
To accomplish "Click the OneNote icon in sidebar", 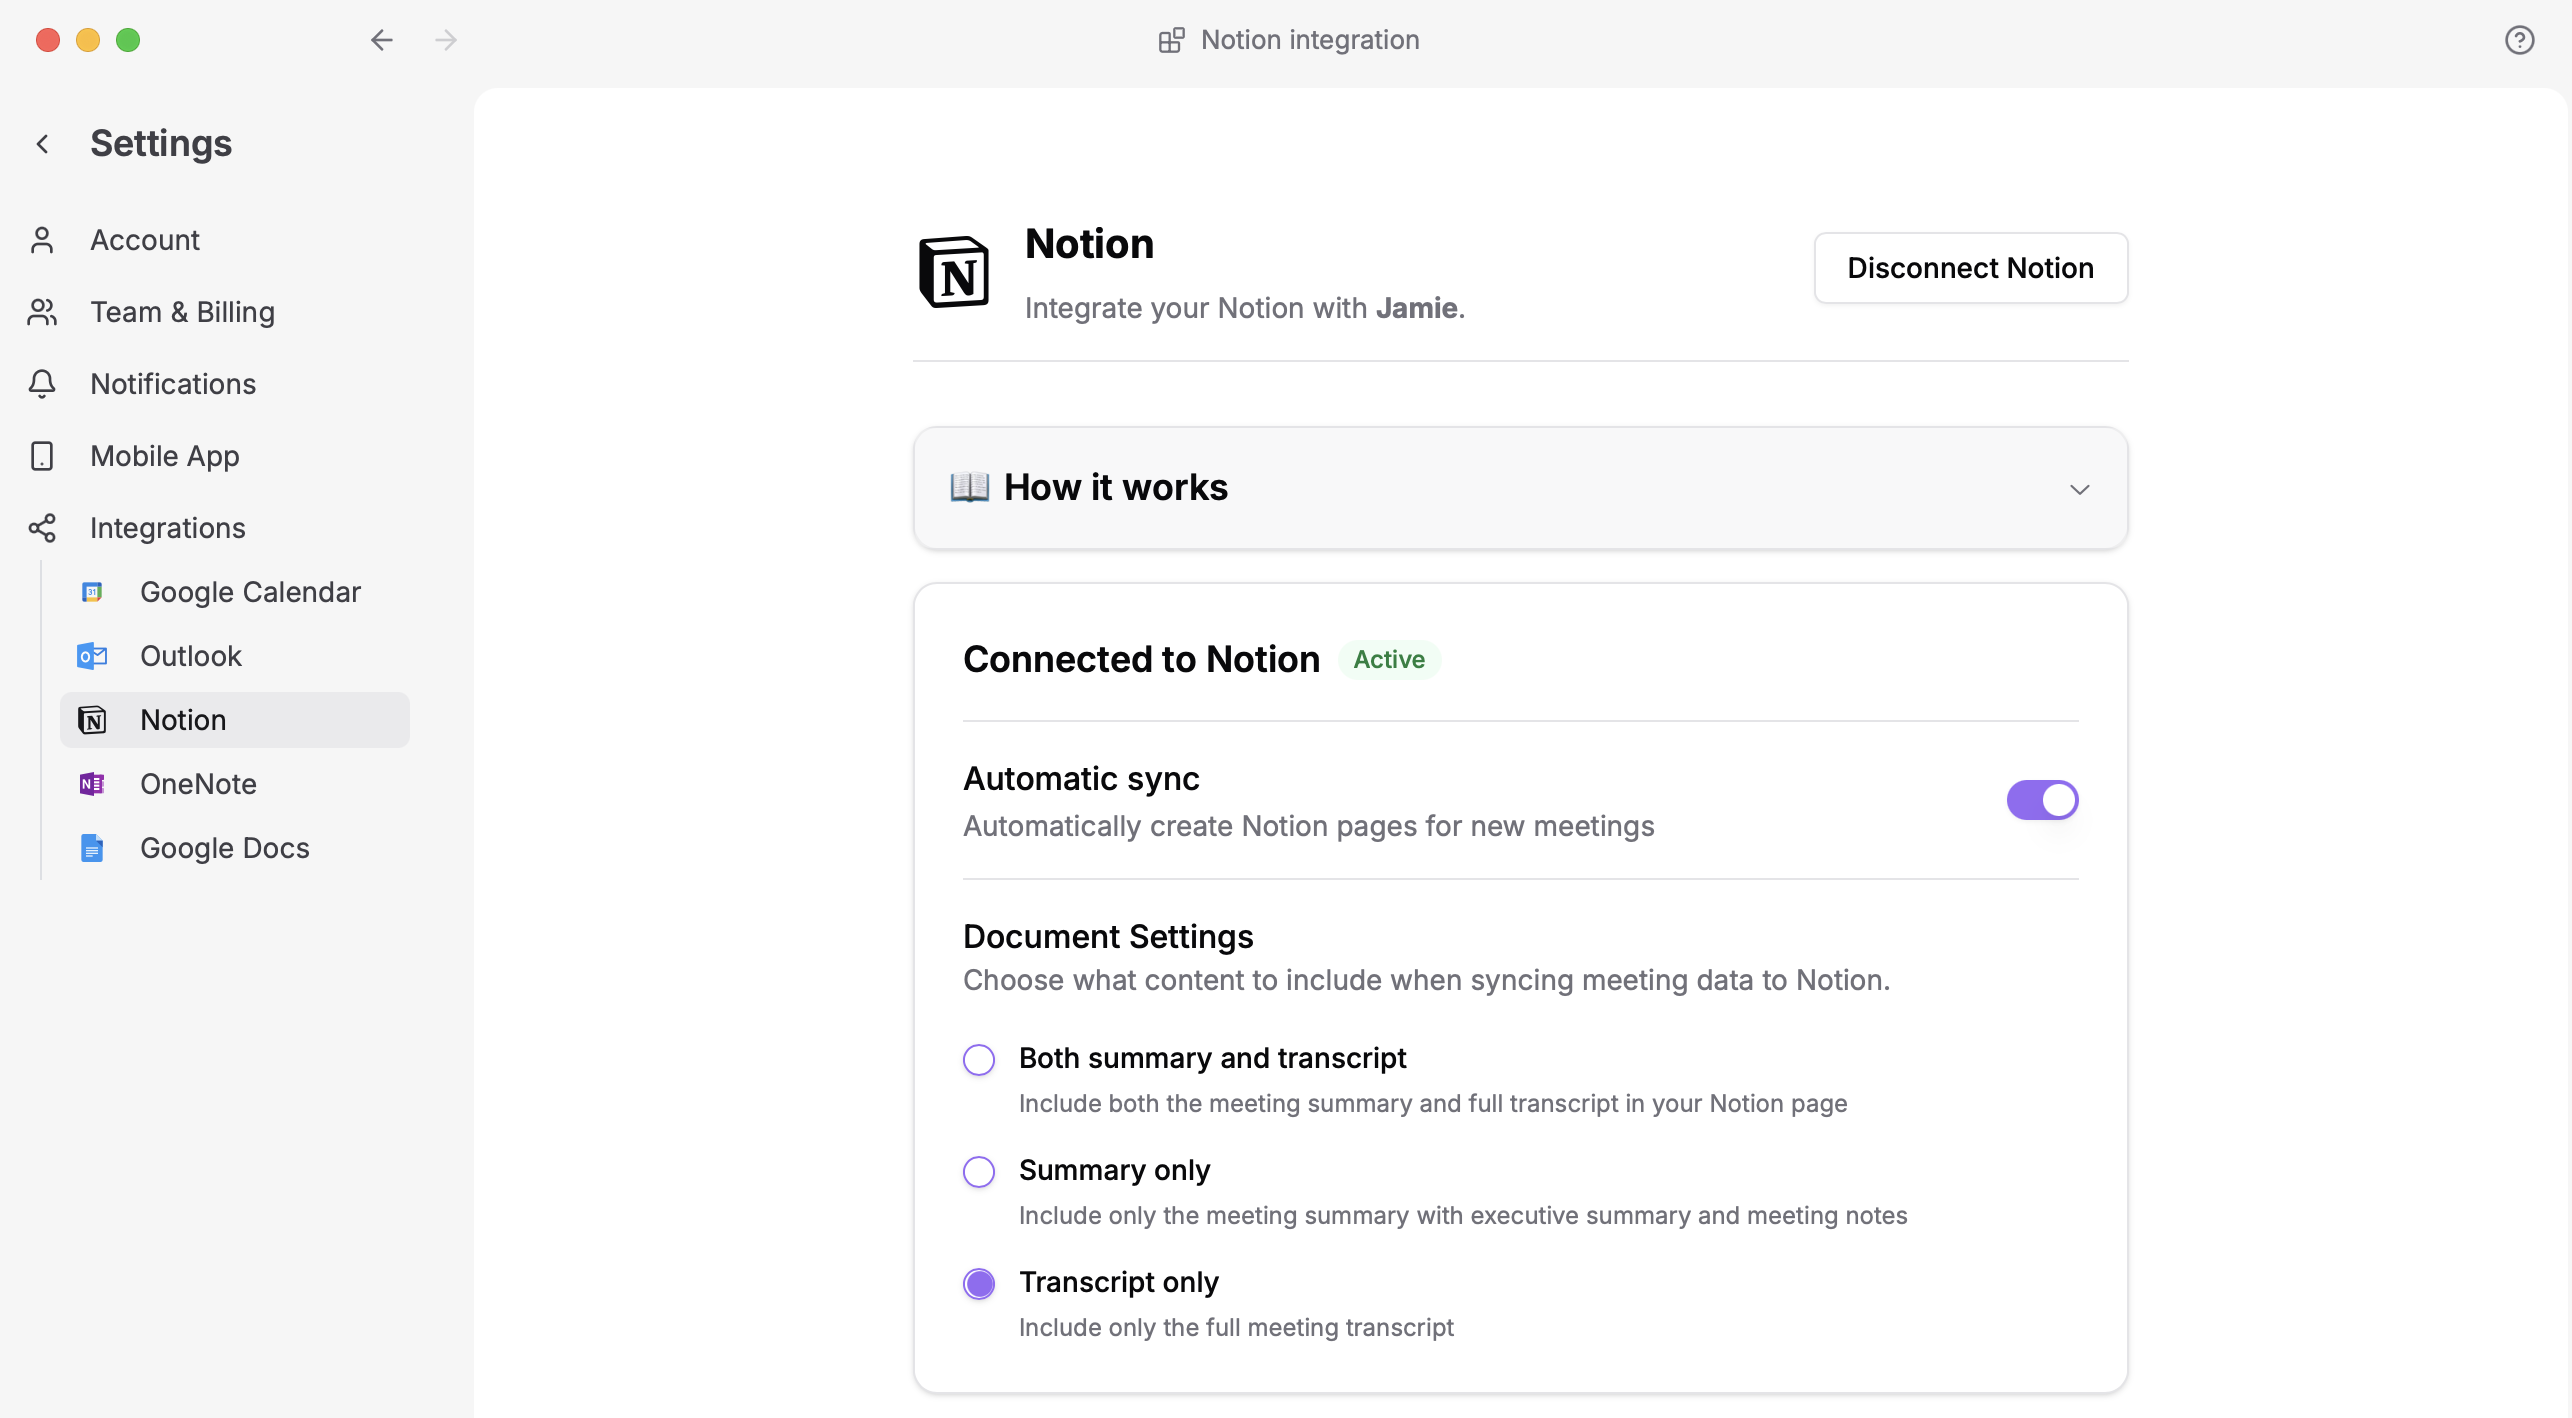I will click(x=92, y=784).
